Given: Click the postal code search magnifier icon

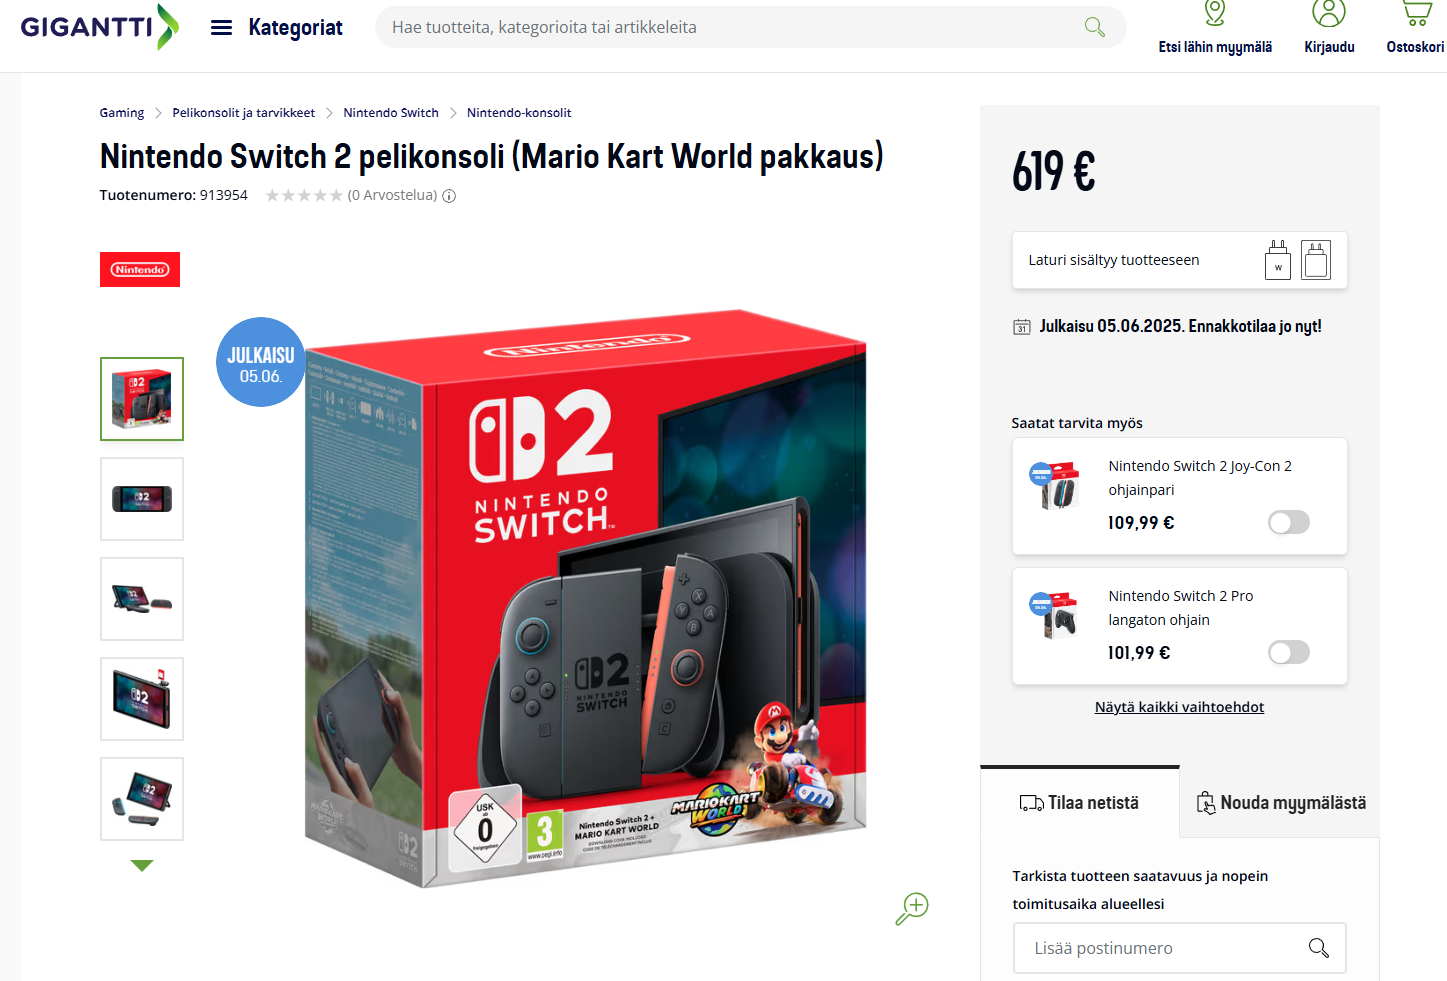Looking at the screenshot, I should click(1319, 948).
